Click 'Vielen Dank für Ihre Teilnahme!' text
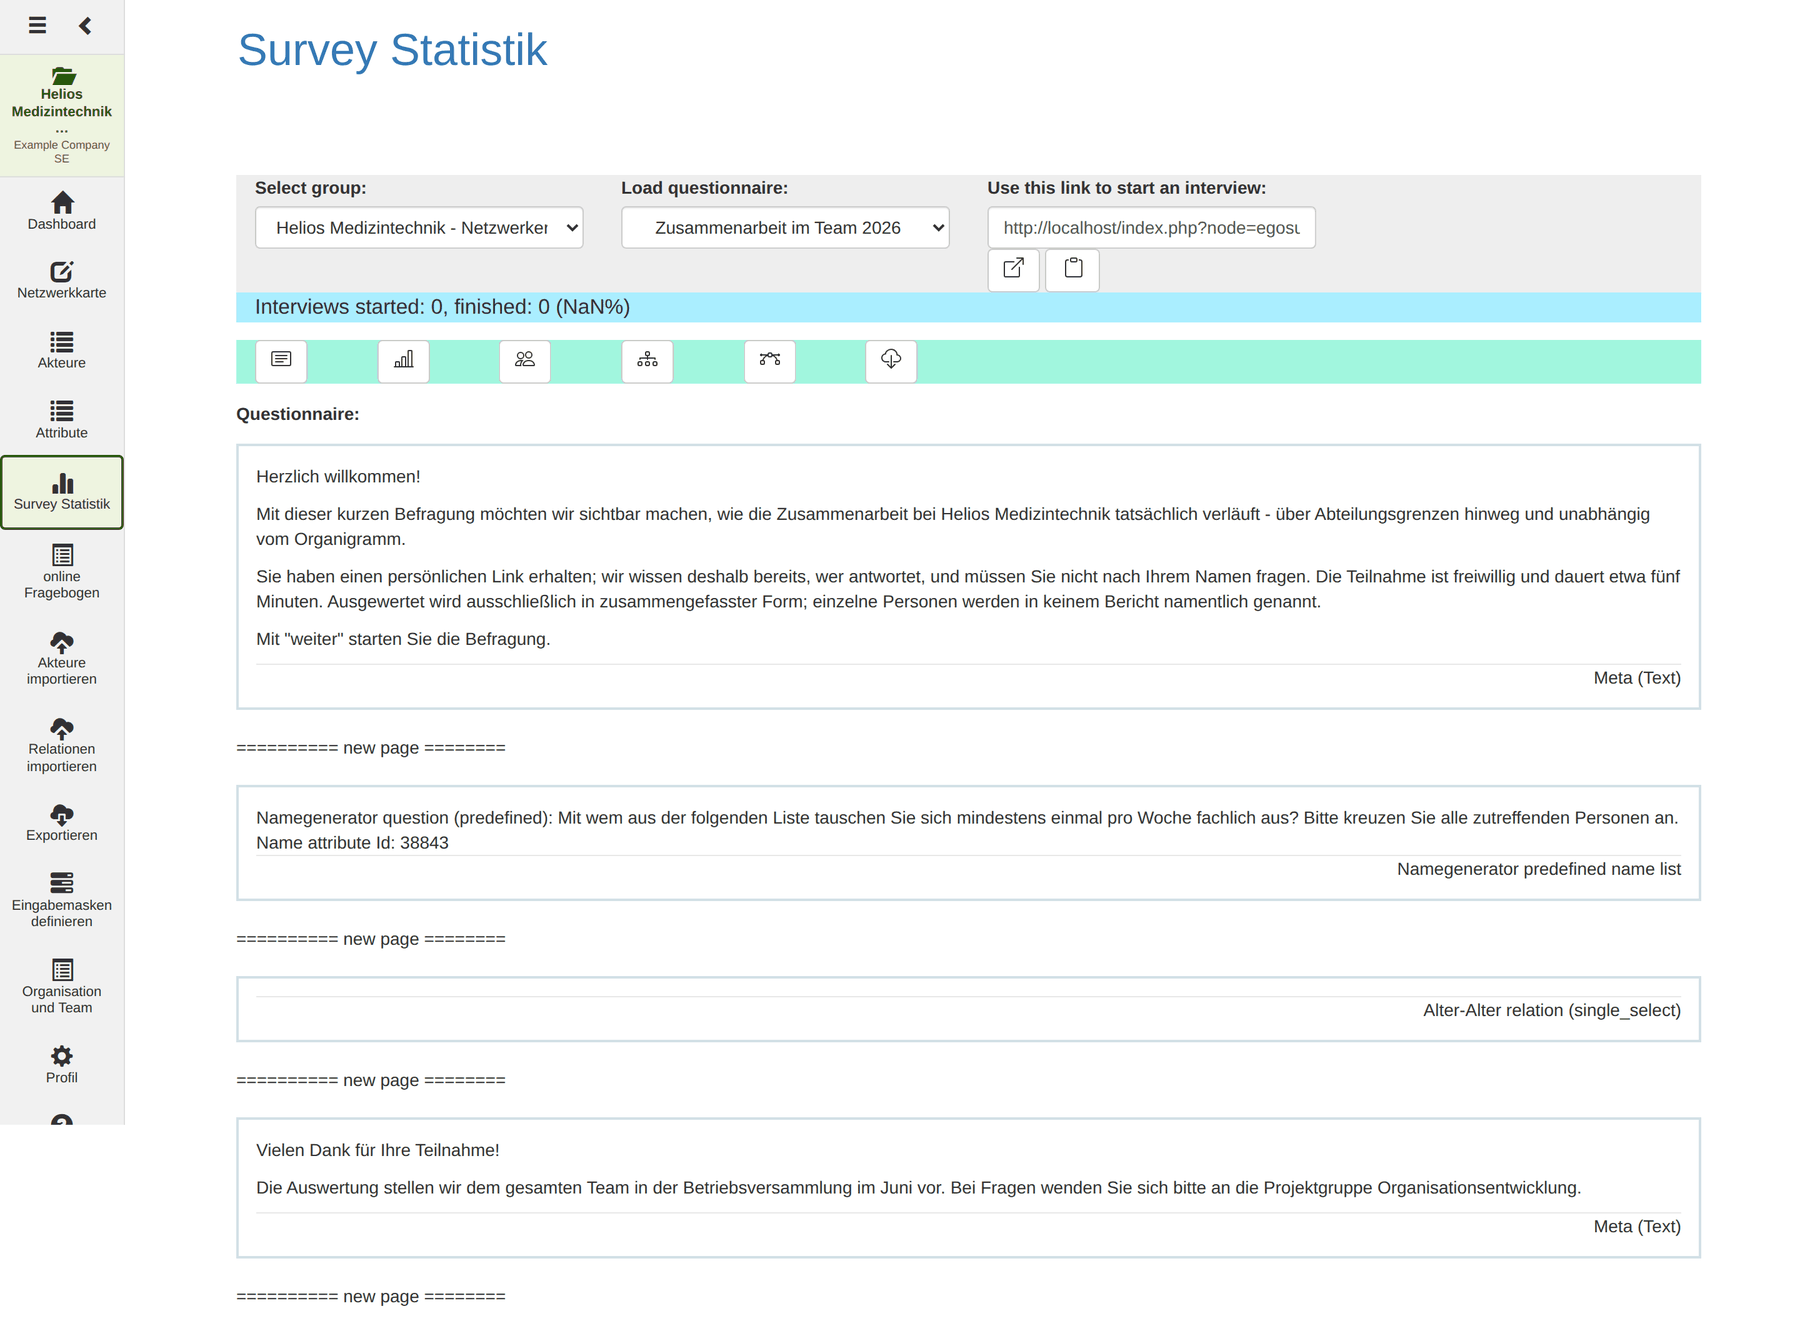The height and width of the screenshot is (1326, 1800). pyautogui.click(x=378, y=1150)
